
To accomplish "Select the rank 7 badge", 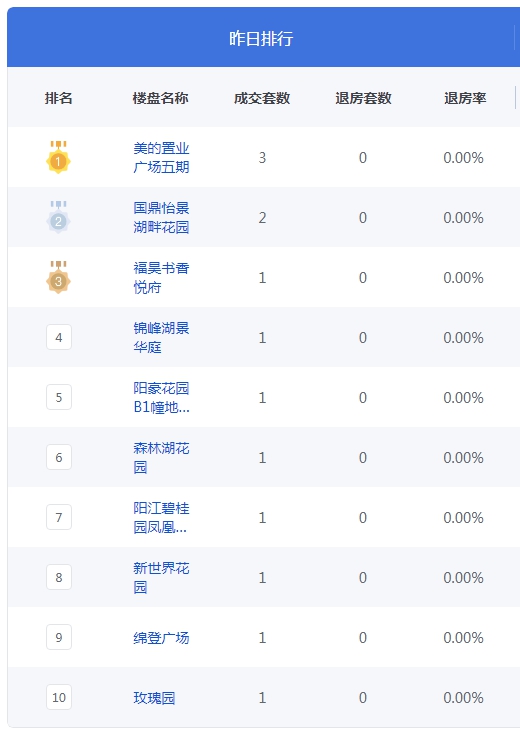I will pyautogui.click(x=59, y=517).
